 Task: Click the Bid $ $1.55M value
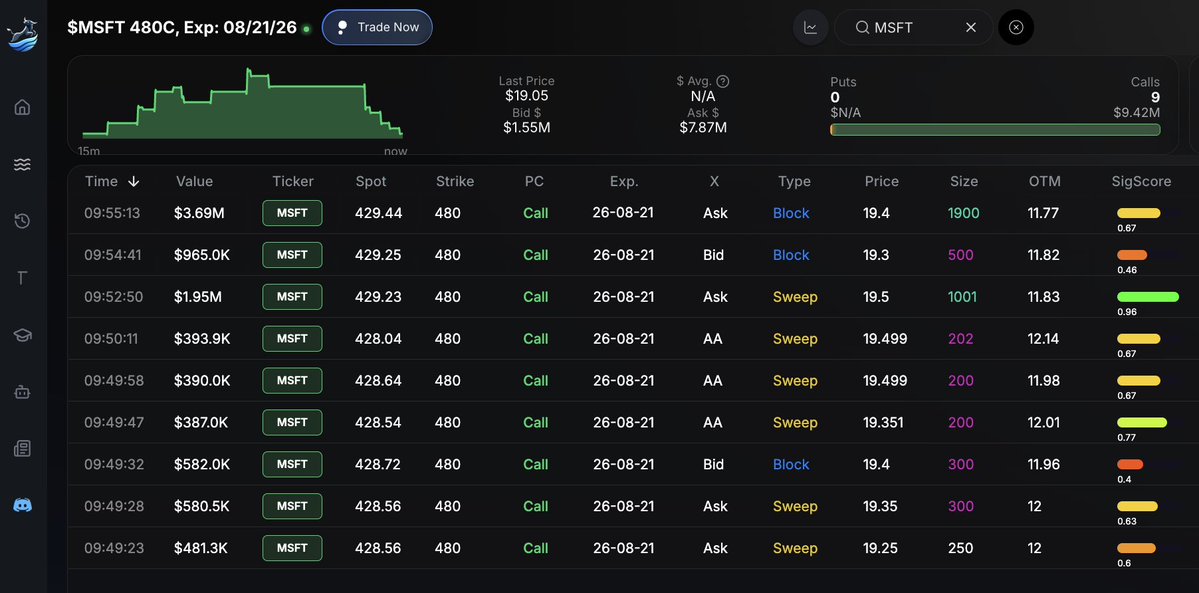click(x=527, y=127)
